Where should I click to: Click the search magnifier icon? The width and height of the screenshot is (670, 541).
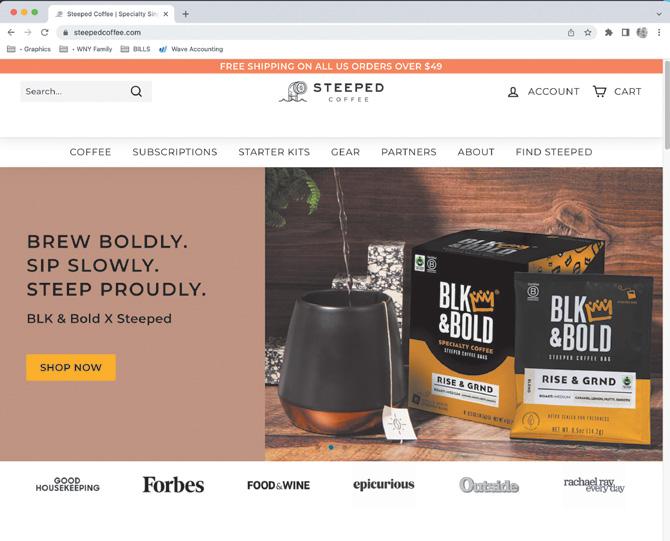(x=136, y=91)
